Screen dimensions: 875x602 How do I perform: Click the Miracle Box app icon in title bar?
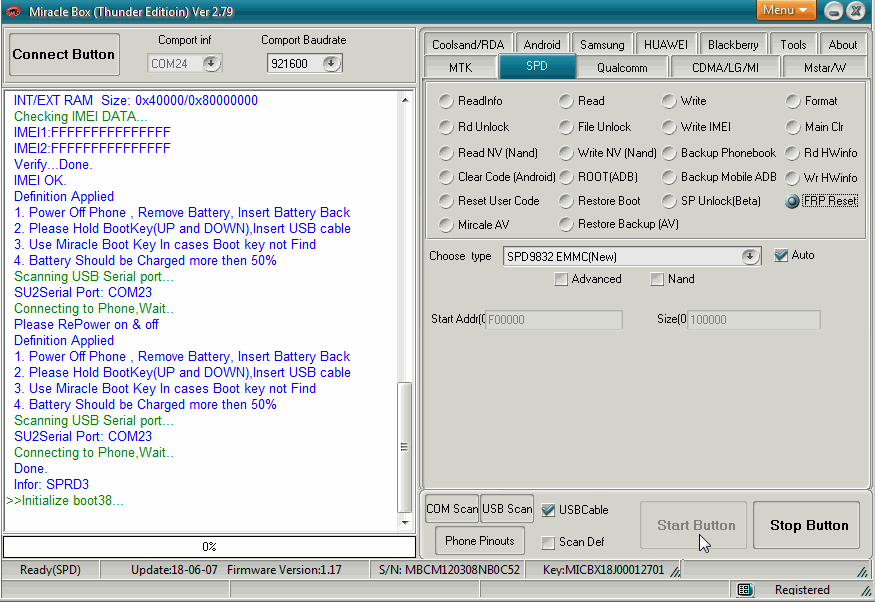tap(13, 11)
